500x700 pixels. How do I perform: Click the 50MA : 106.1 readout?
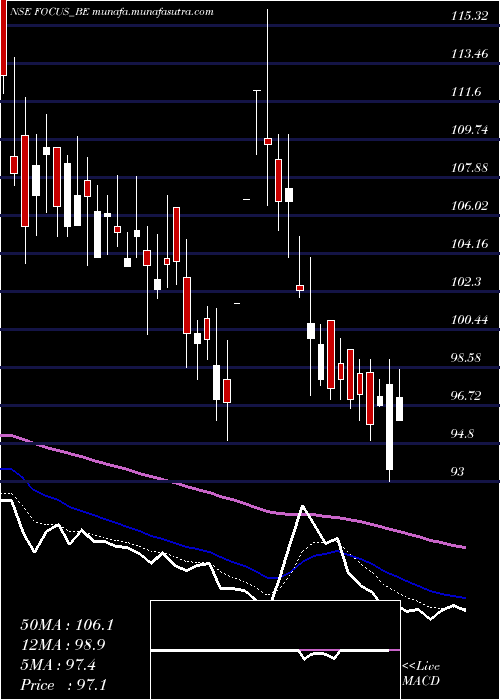point(67,625)
